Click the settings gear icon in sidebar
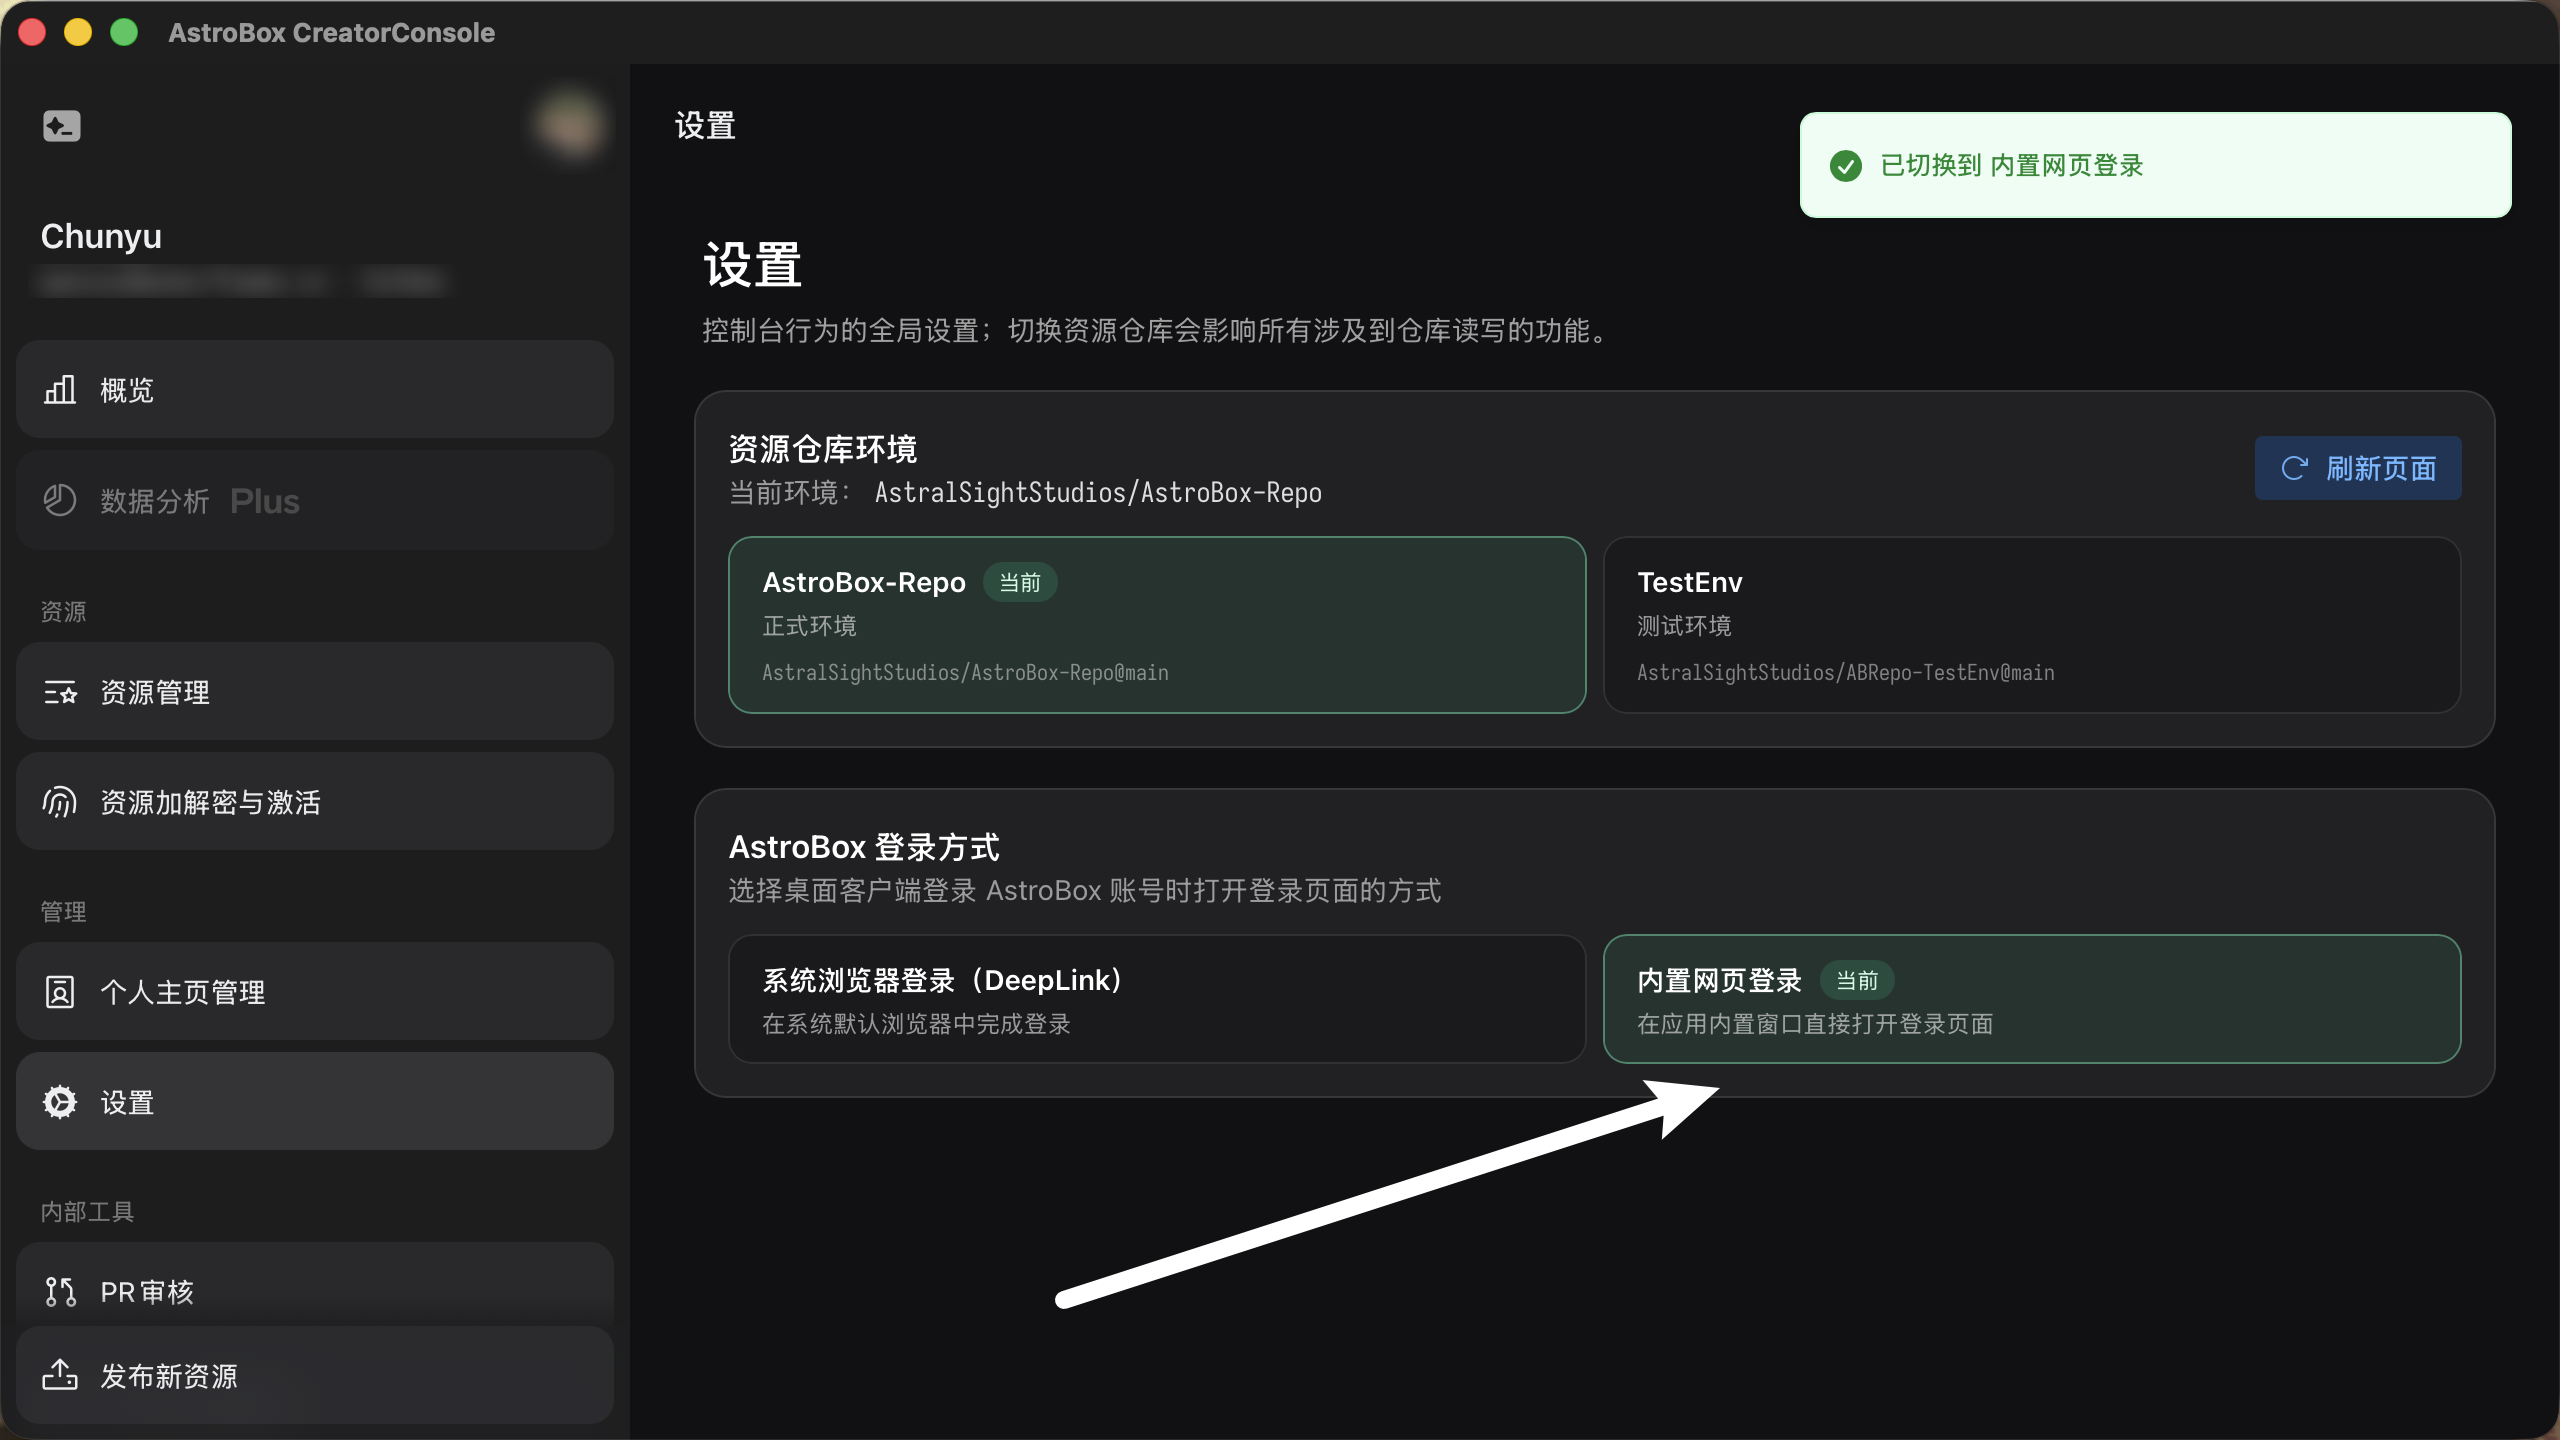 point(60,1102)
